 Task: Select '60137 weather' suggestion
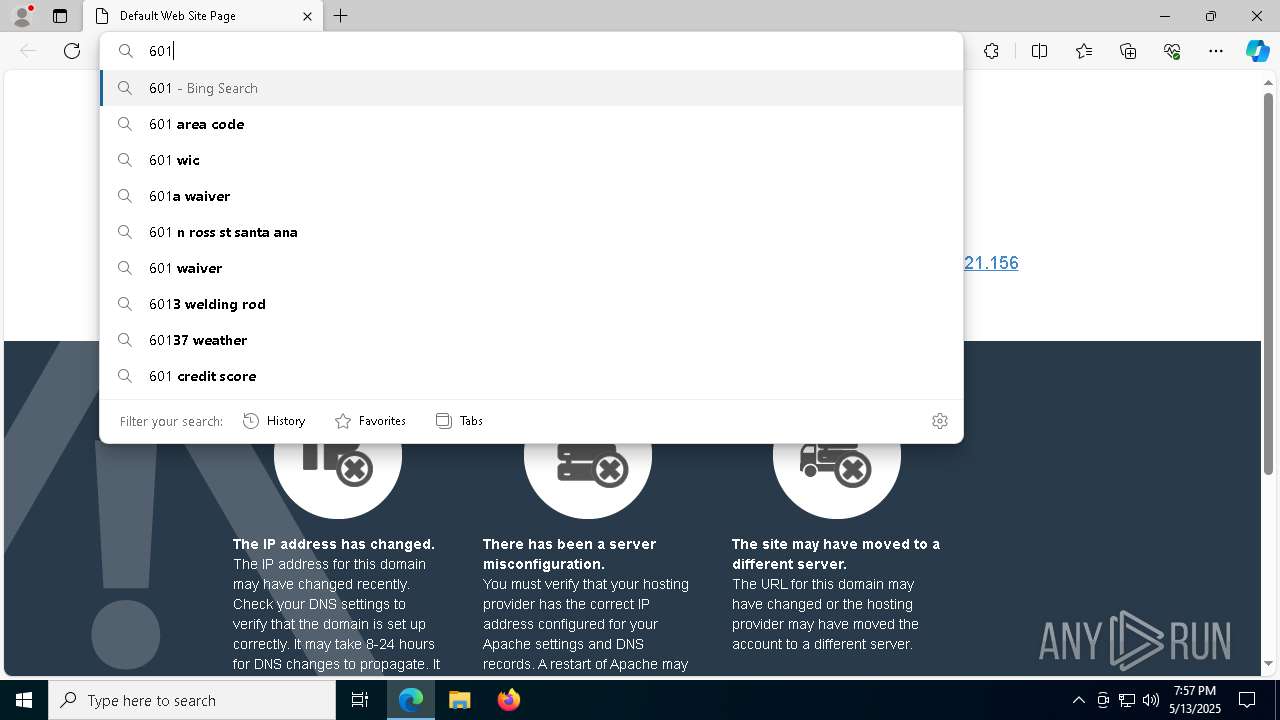531,340
